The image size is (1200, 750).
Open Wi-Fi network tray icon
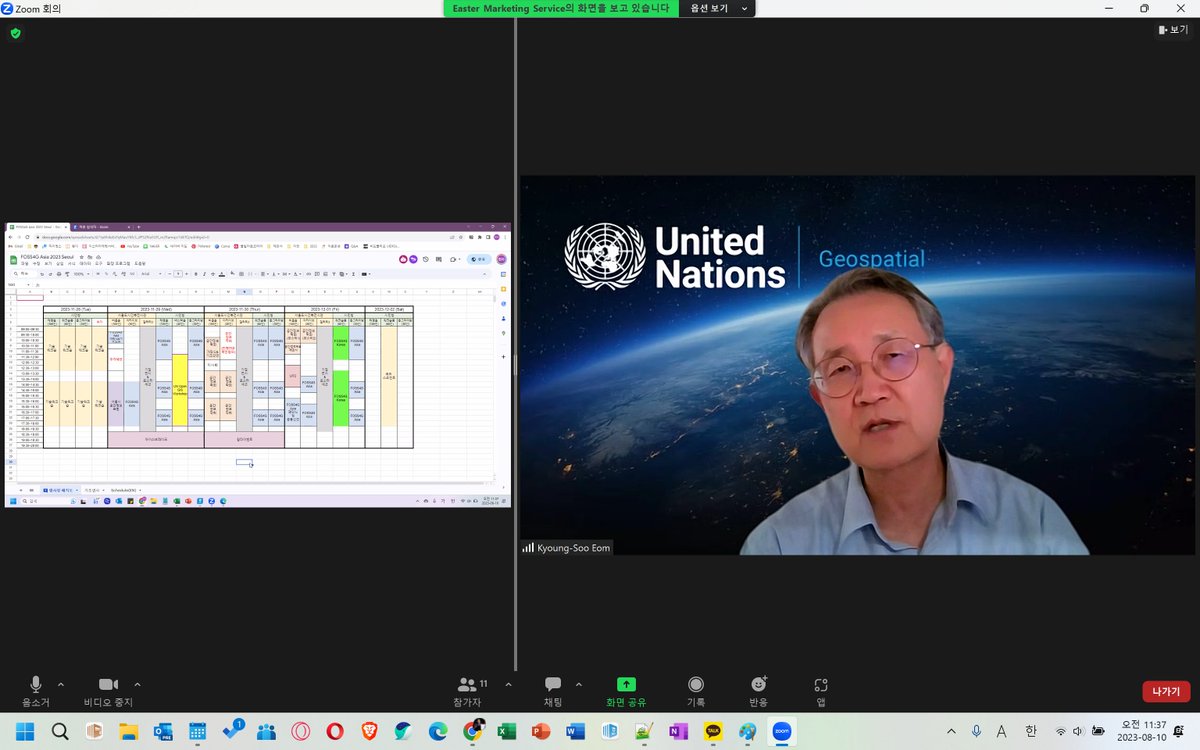tap(1061, 732)
